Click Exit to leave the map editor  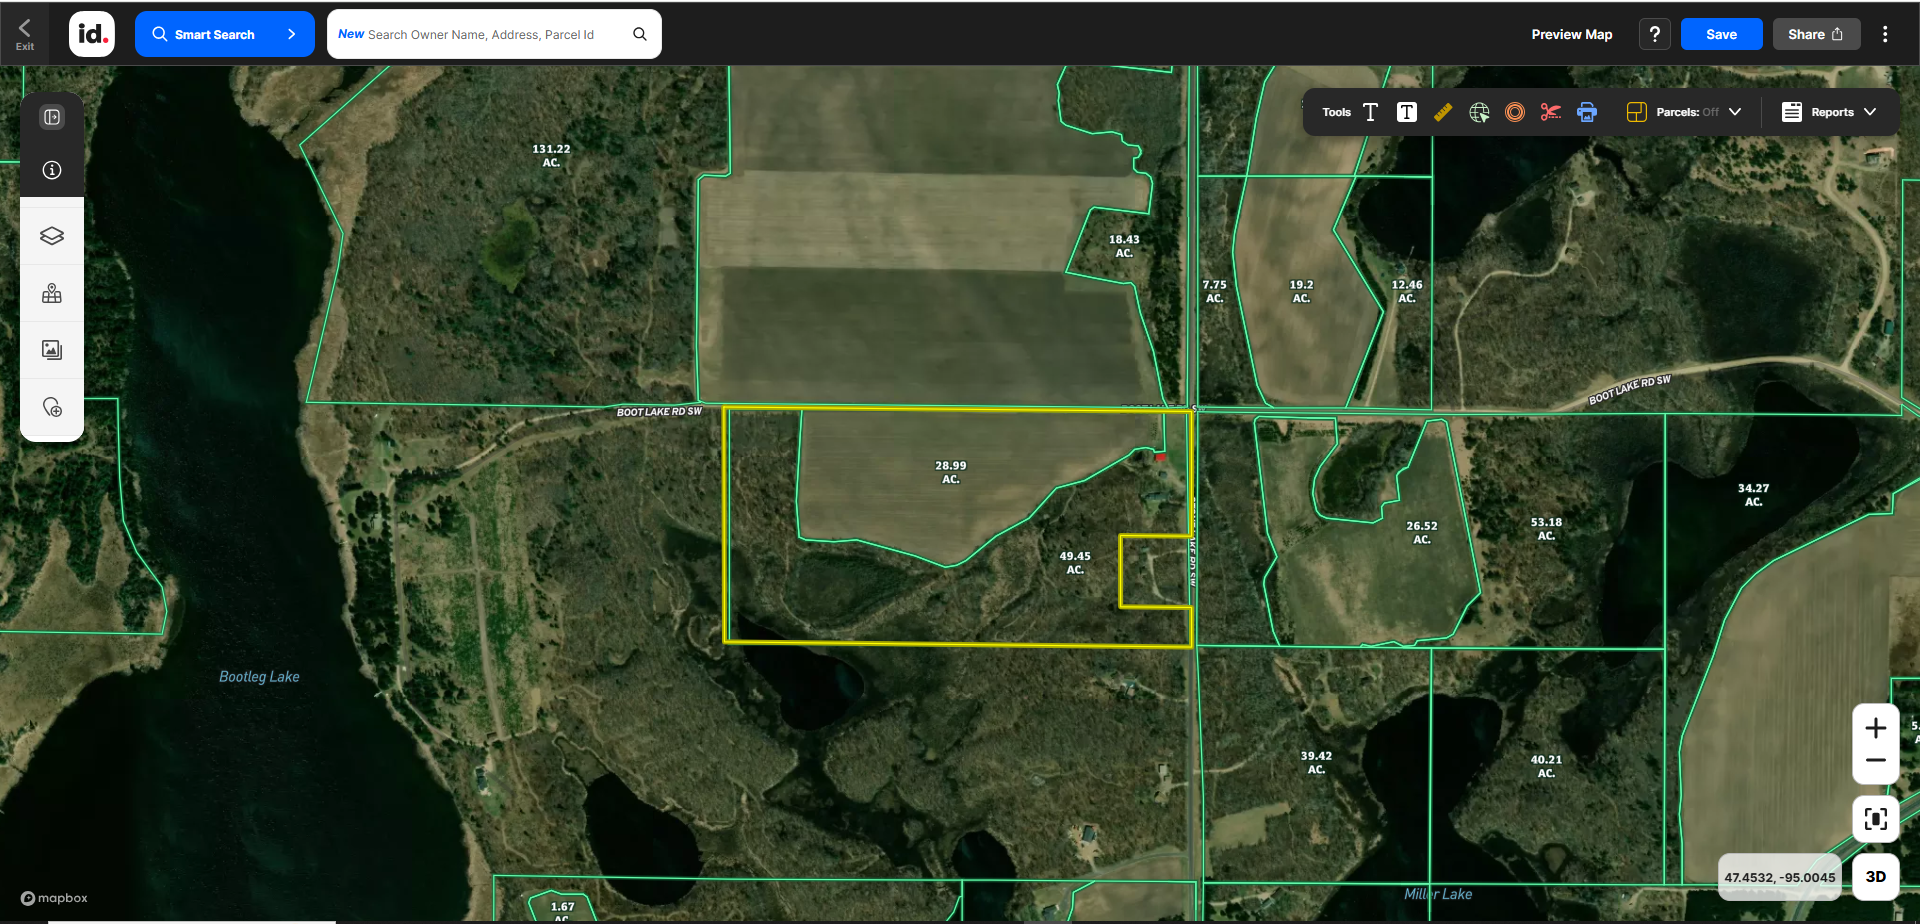click(x=24, y=33)
